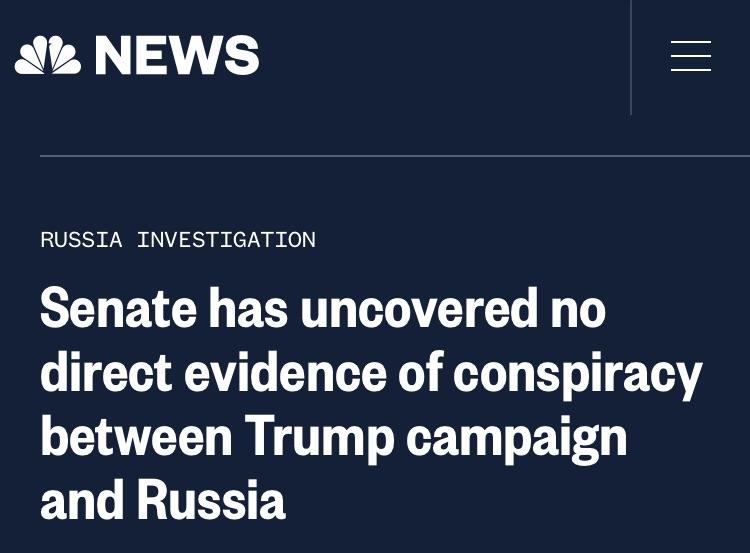Click the vertical divider beside the menu icon

coord(631,57)
